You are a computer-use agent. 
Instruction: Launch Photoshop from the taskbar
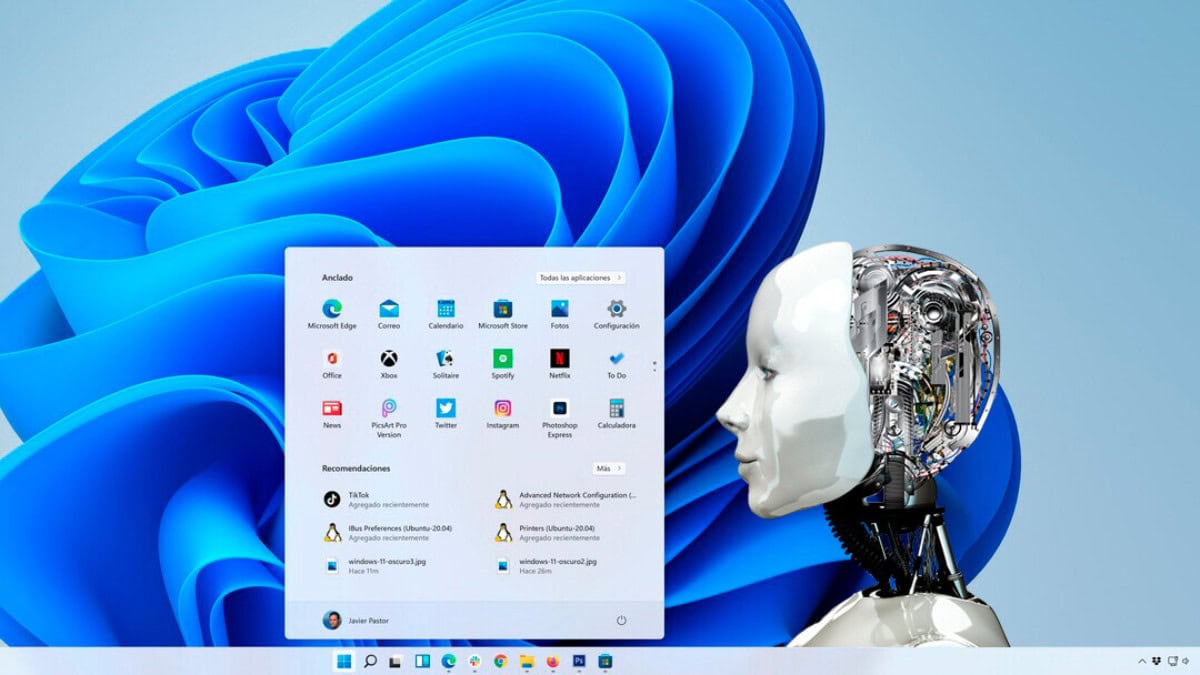coord(579,661)
